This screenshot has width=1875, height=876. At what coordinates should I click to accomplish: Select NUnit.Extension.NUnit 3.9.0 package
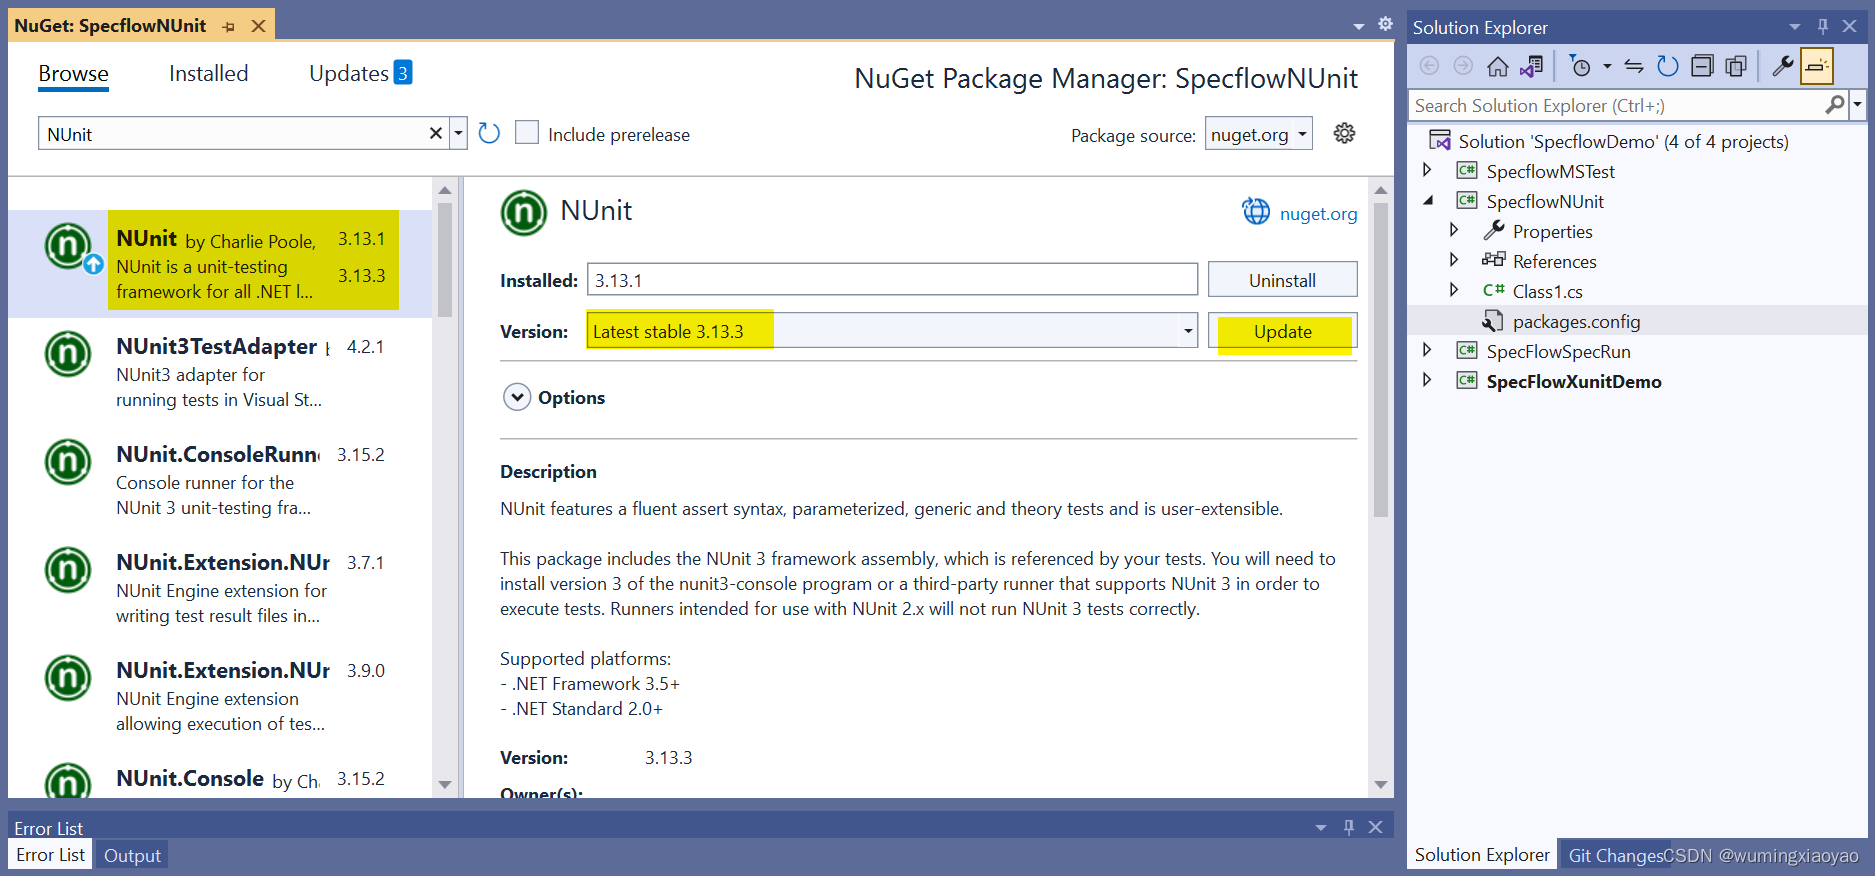coord(220,695)
